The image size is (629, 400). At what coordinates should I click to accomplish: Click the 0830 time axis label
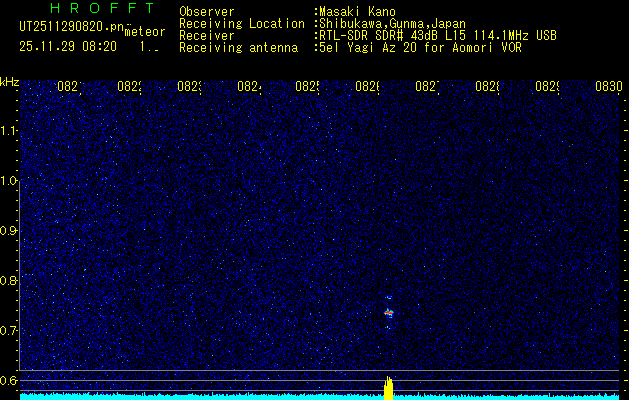pos(609,86)
